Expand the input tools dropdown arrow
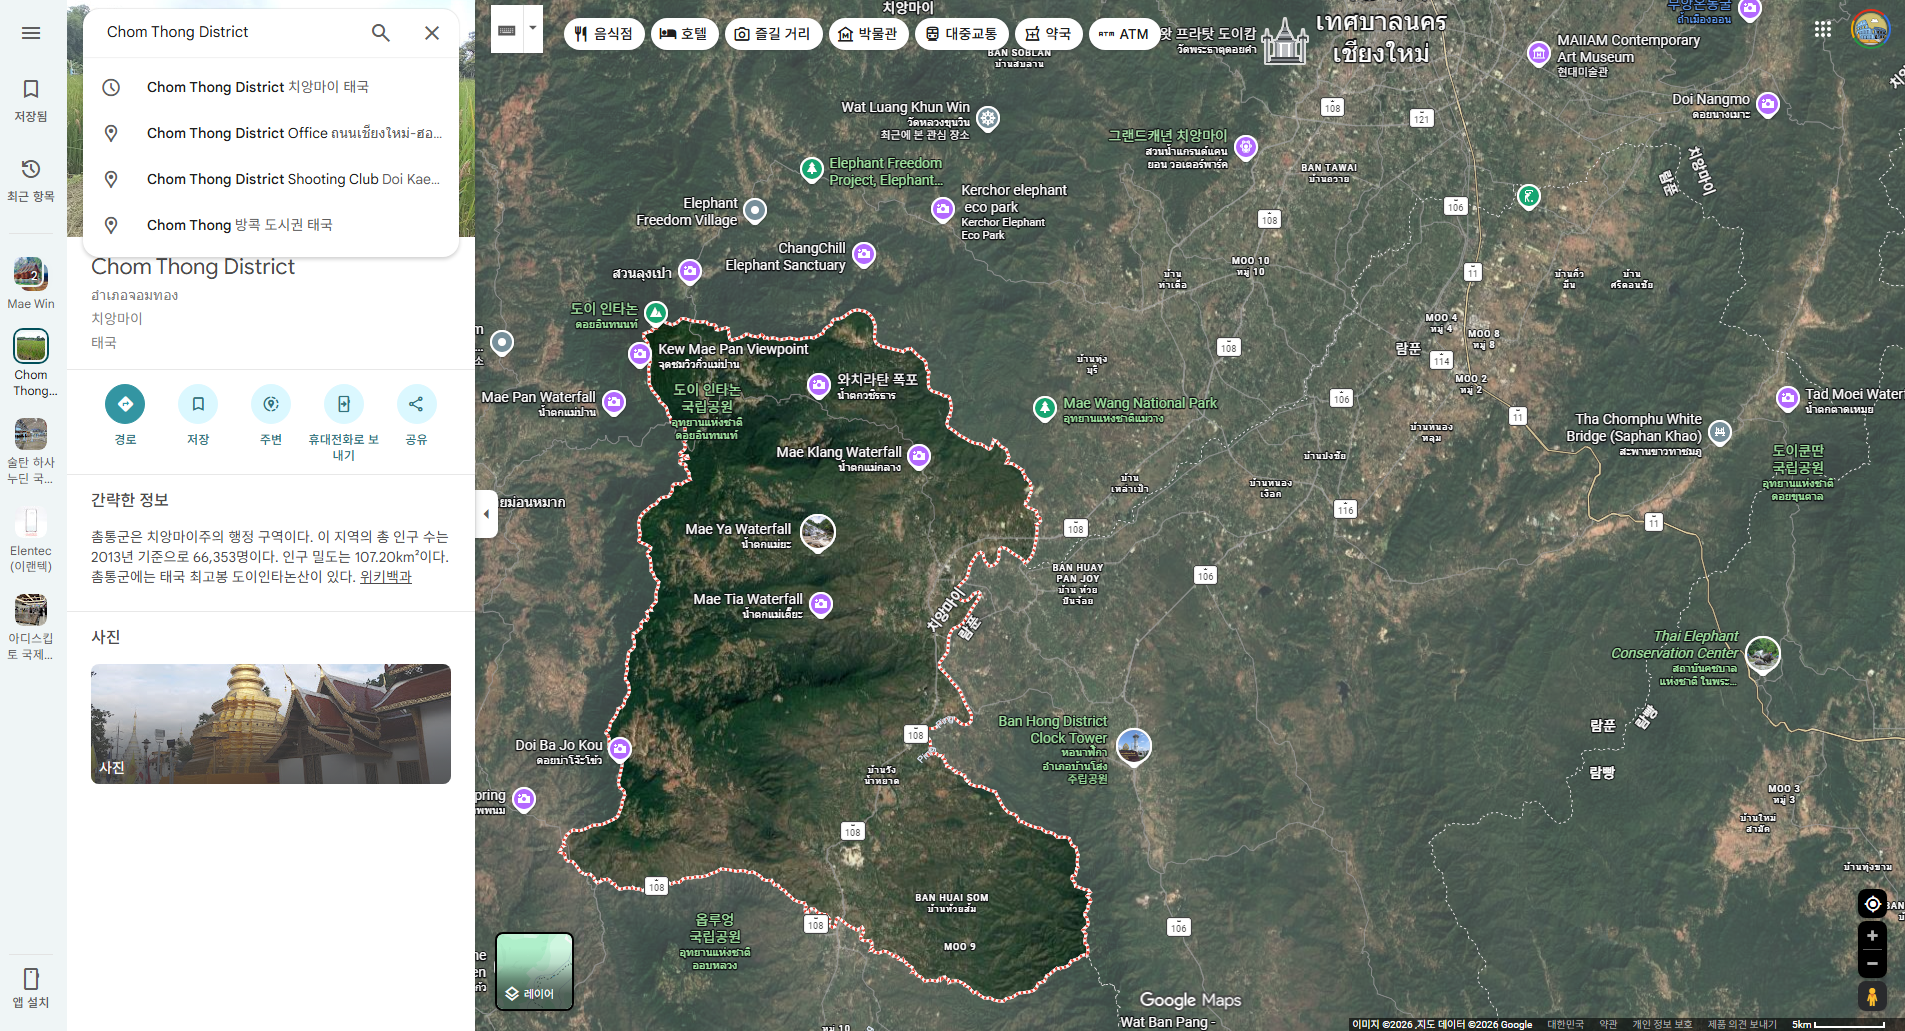Image resolution: width=1905 pixels, height=1031 pixels. [x=533, y=31]
